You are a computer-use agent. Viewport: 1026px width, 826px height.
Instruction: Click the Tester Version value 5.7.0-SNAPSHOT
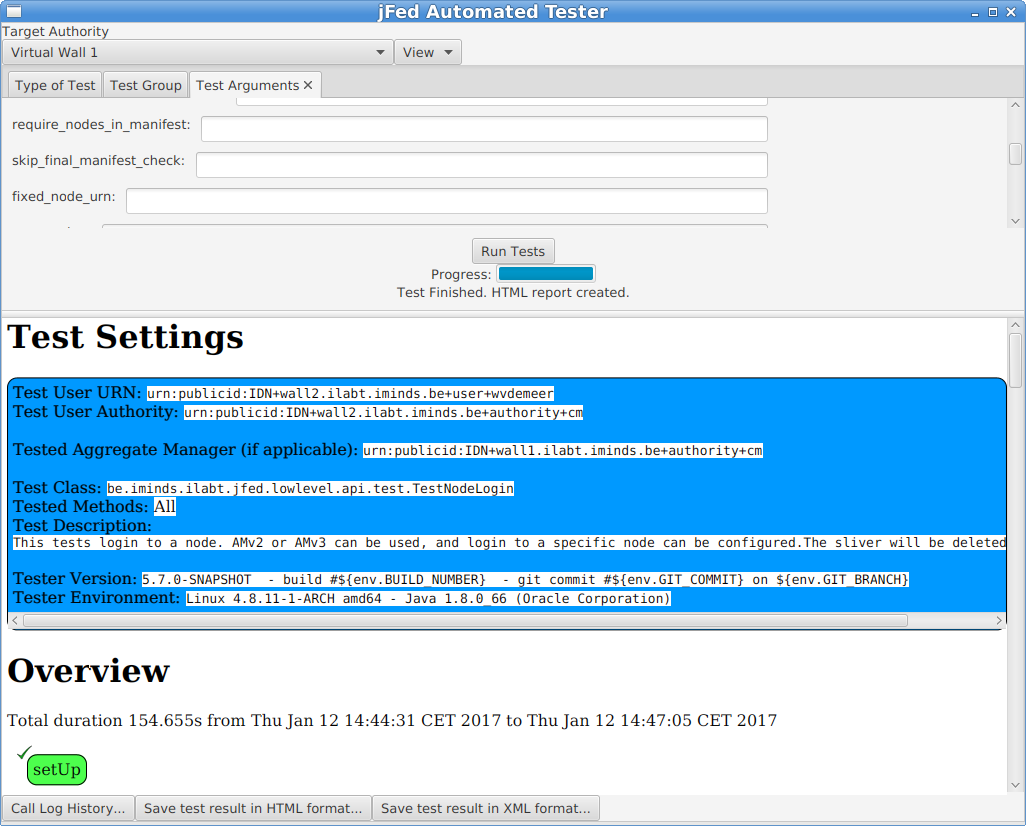click(525, 579)
